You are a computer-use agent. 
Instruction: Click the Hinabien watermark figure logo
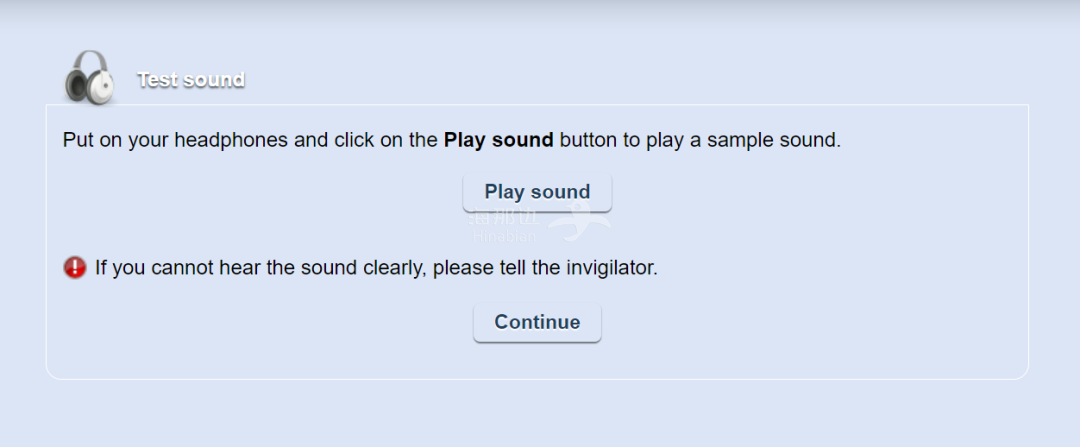click(x=579, y=222)
